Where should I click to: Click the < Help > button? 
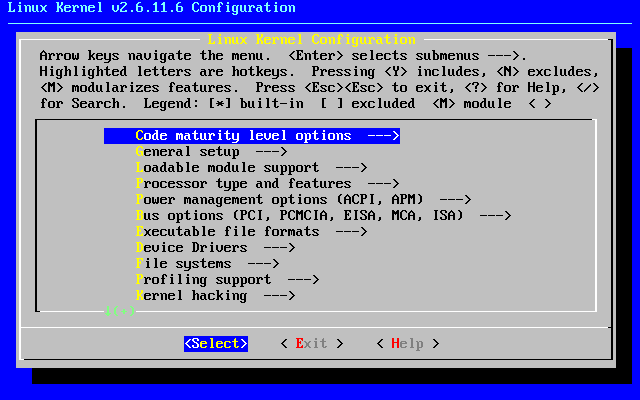tap(407, 344)
